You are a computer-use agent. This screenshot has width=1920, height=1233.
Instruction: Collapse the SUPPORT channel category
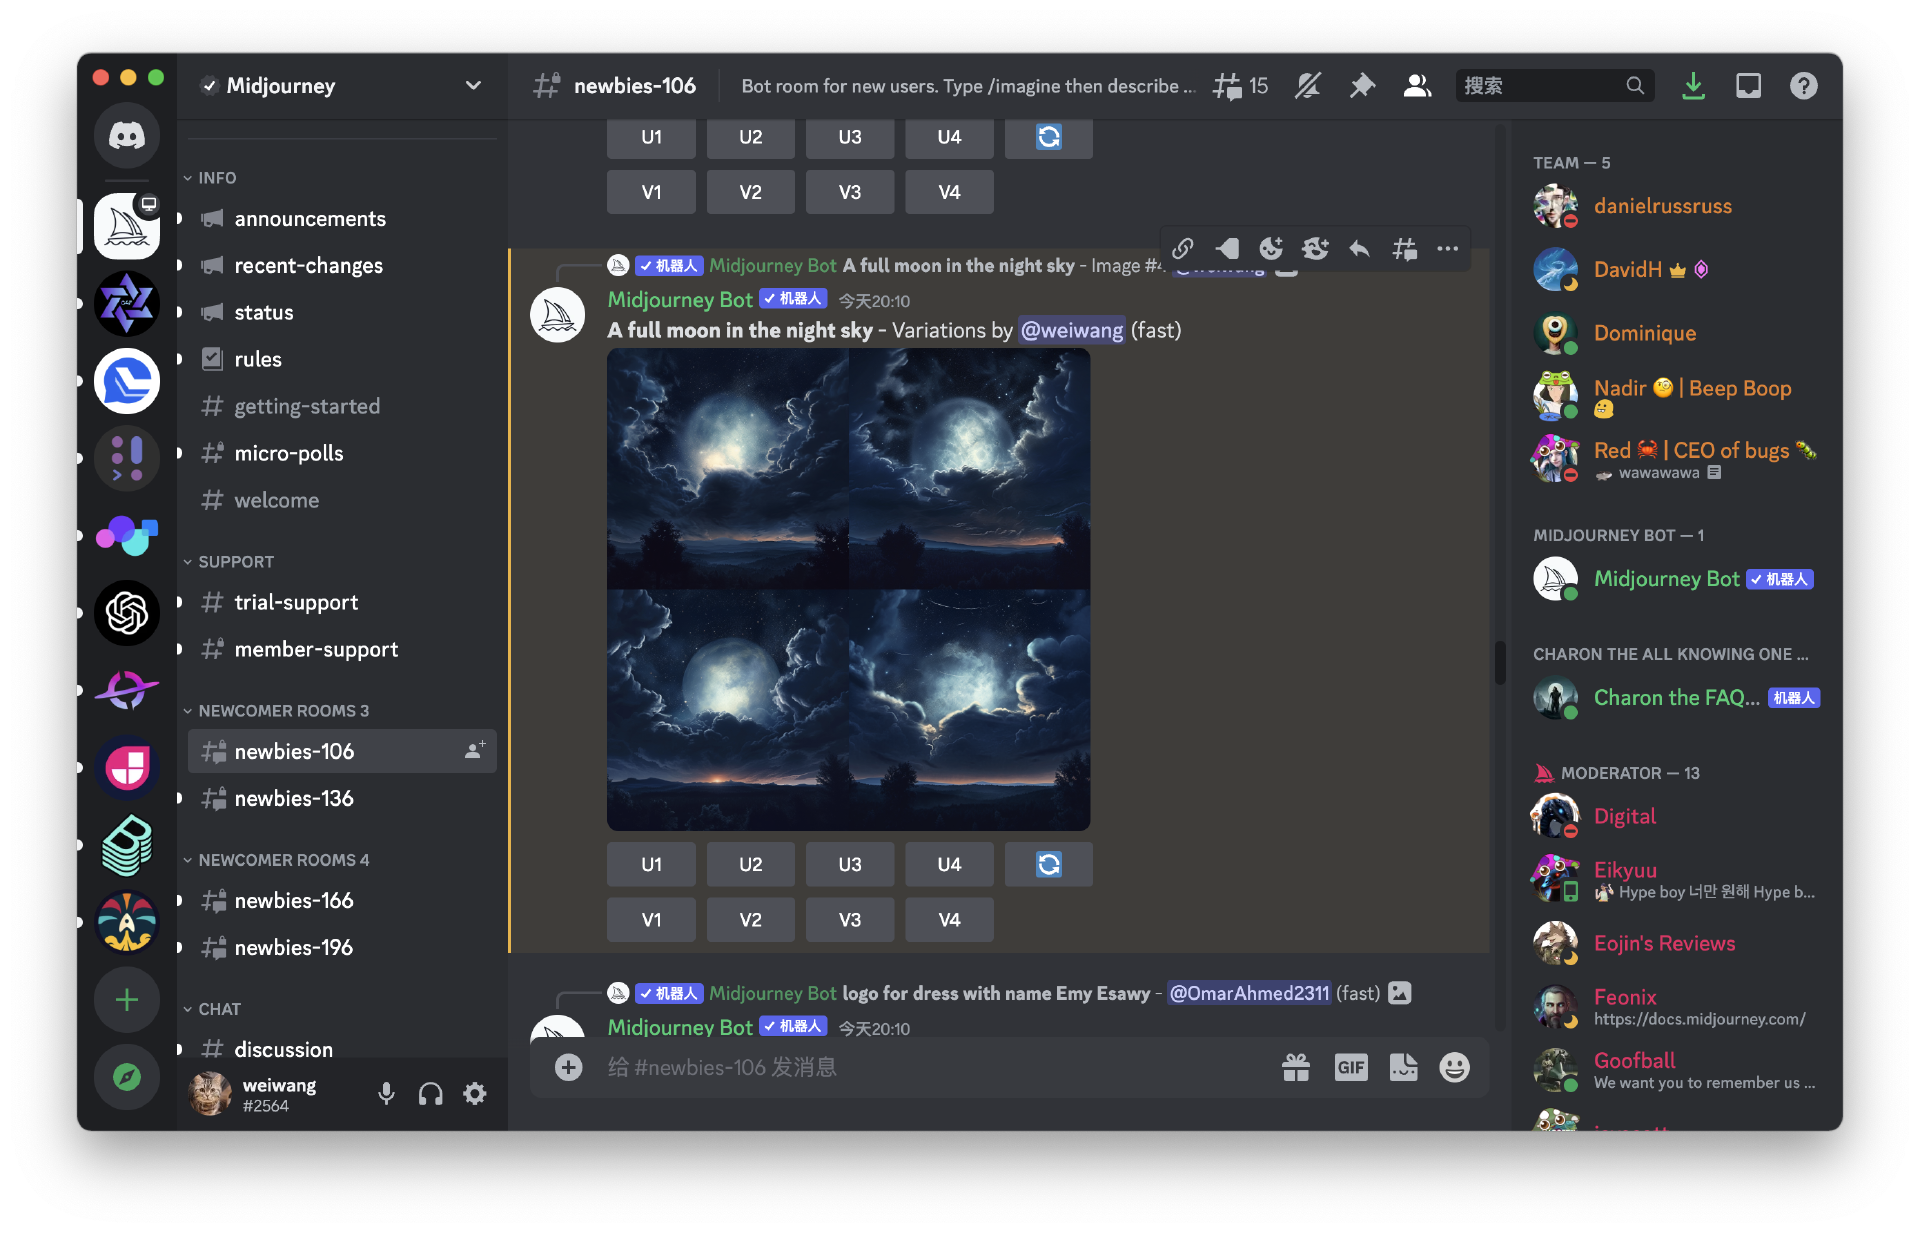coord(235,562)
